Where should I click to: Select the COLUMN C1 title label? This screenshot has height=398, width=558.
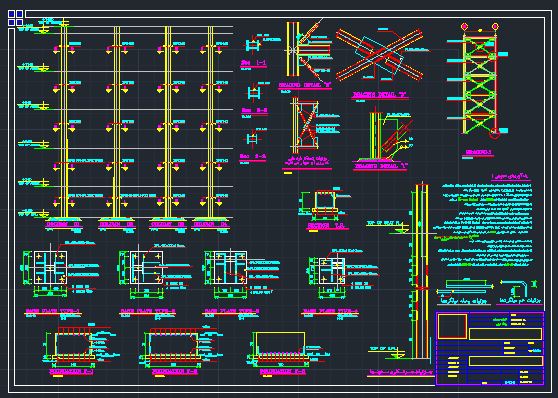click(x=64, y=225)
